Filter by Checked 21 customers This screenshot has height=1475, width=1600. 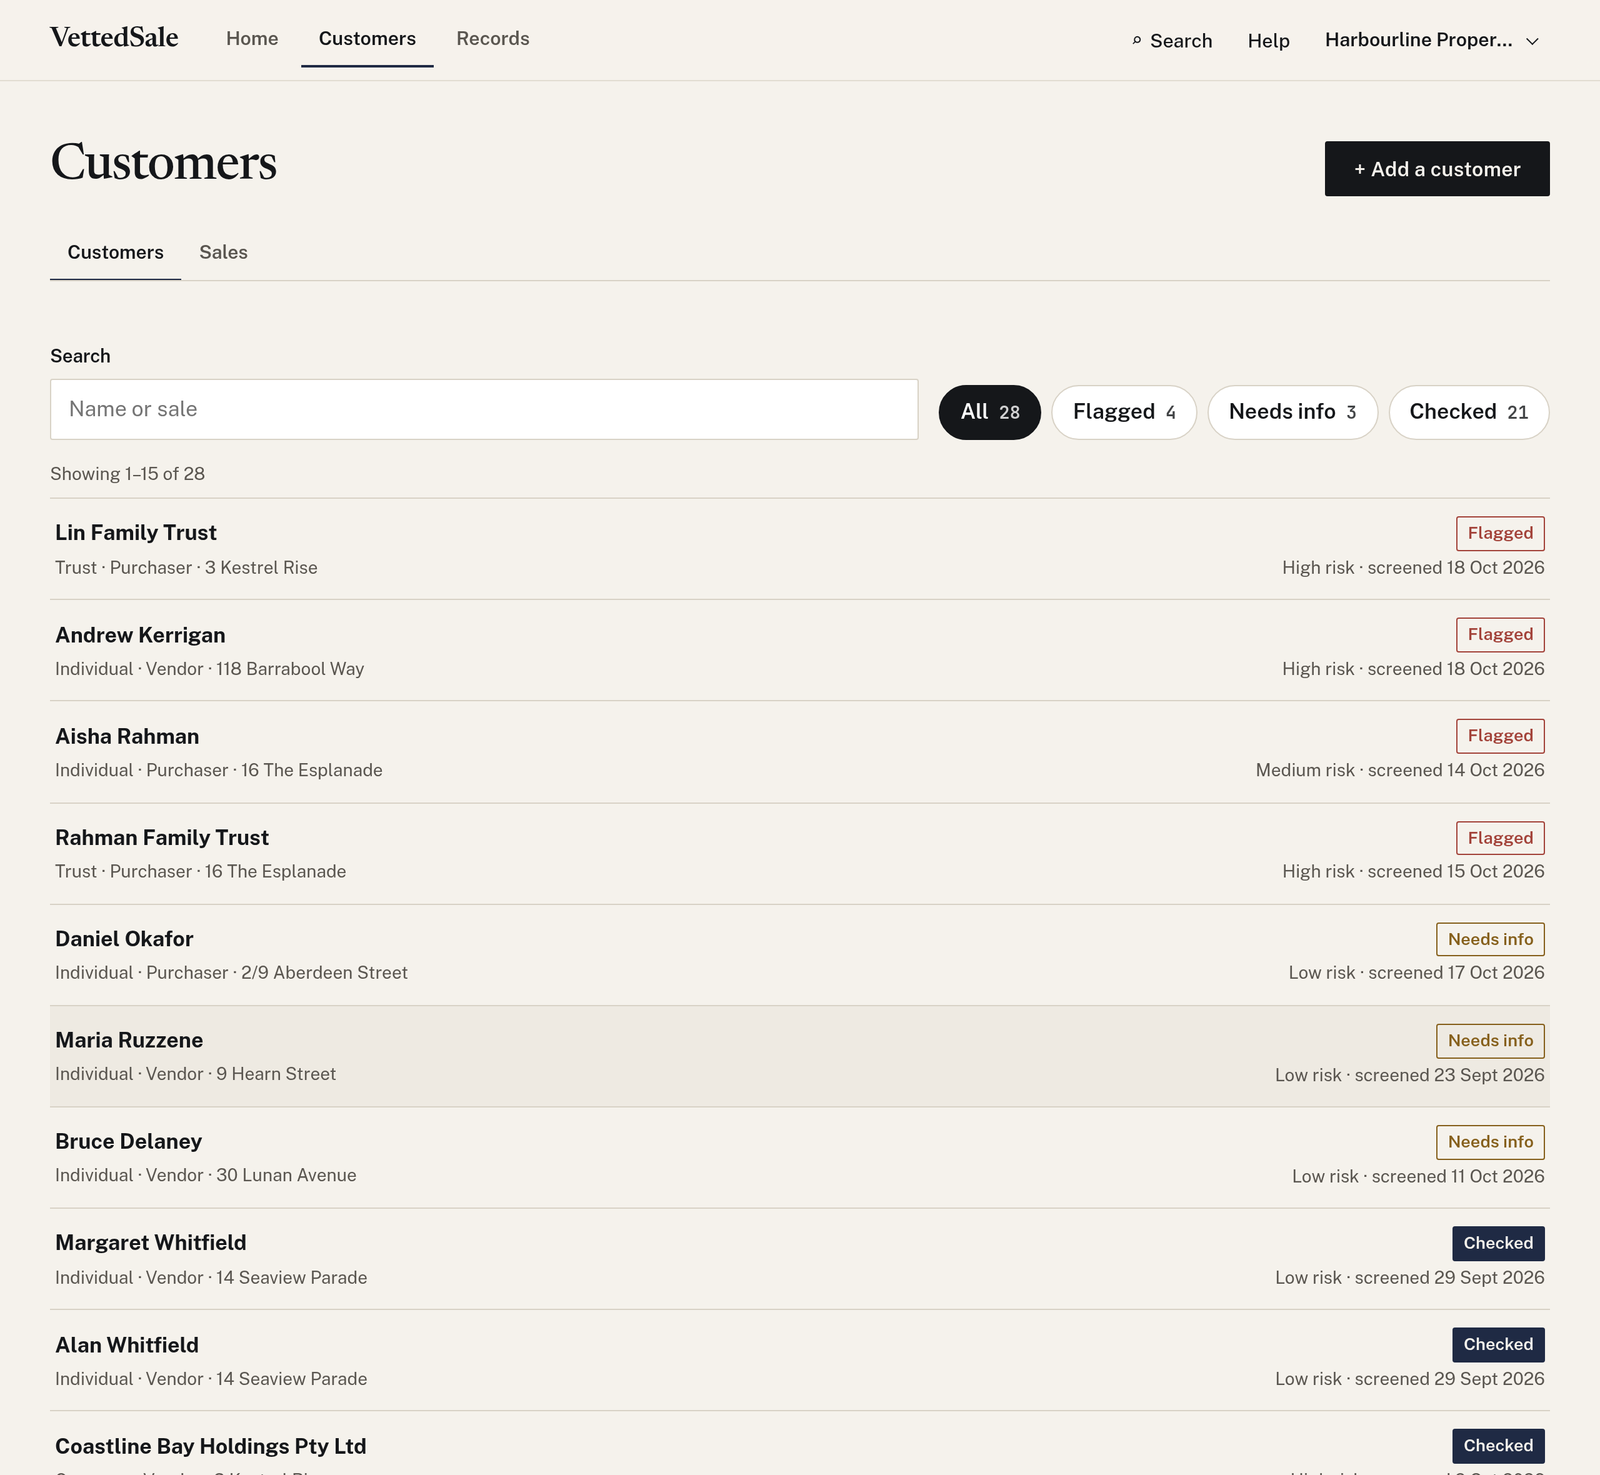click(x=1469, y=412)
